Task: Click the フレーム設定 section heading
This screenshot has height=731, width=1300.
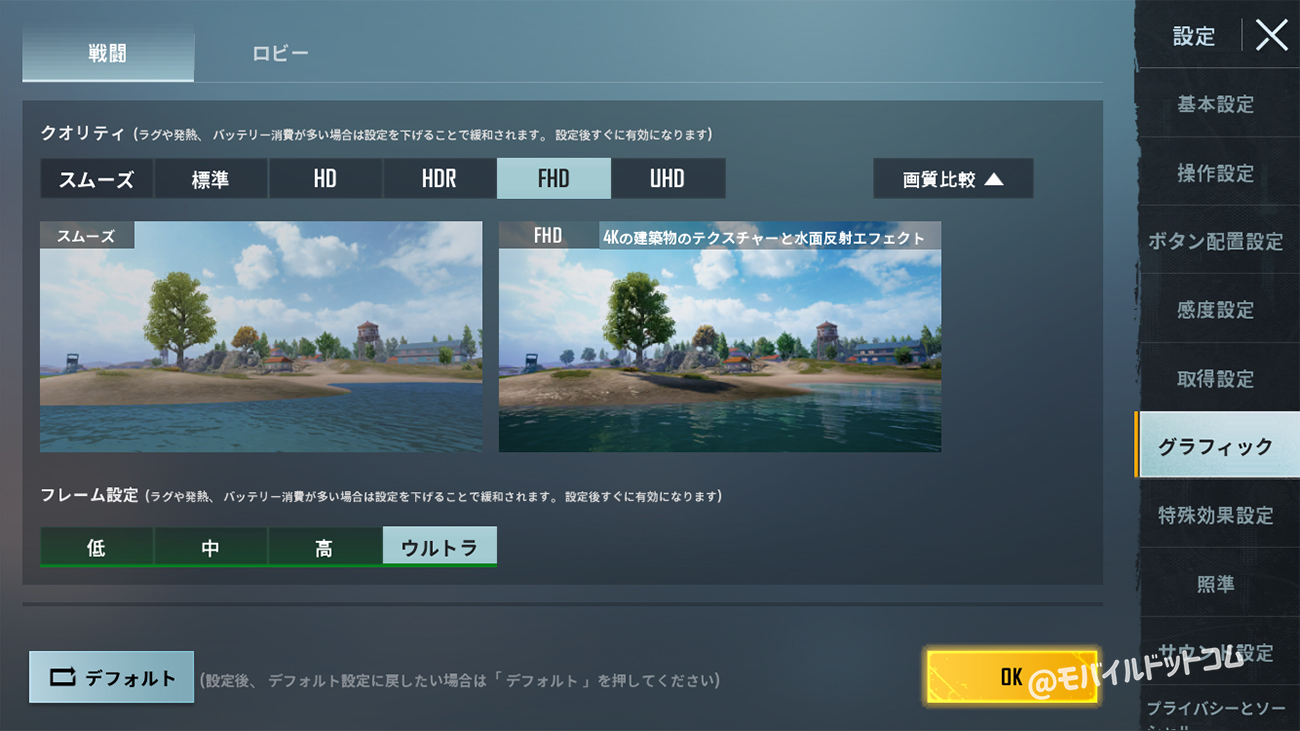Action: (x=89, y=495)
